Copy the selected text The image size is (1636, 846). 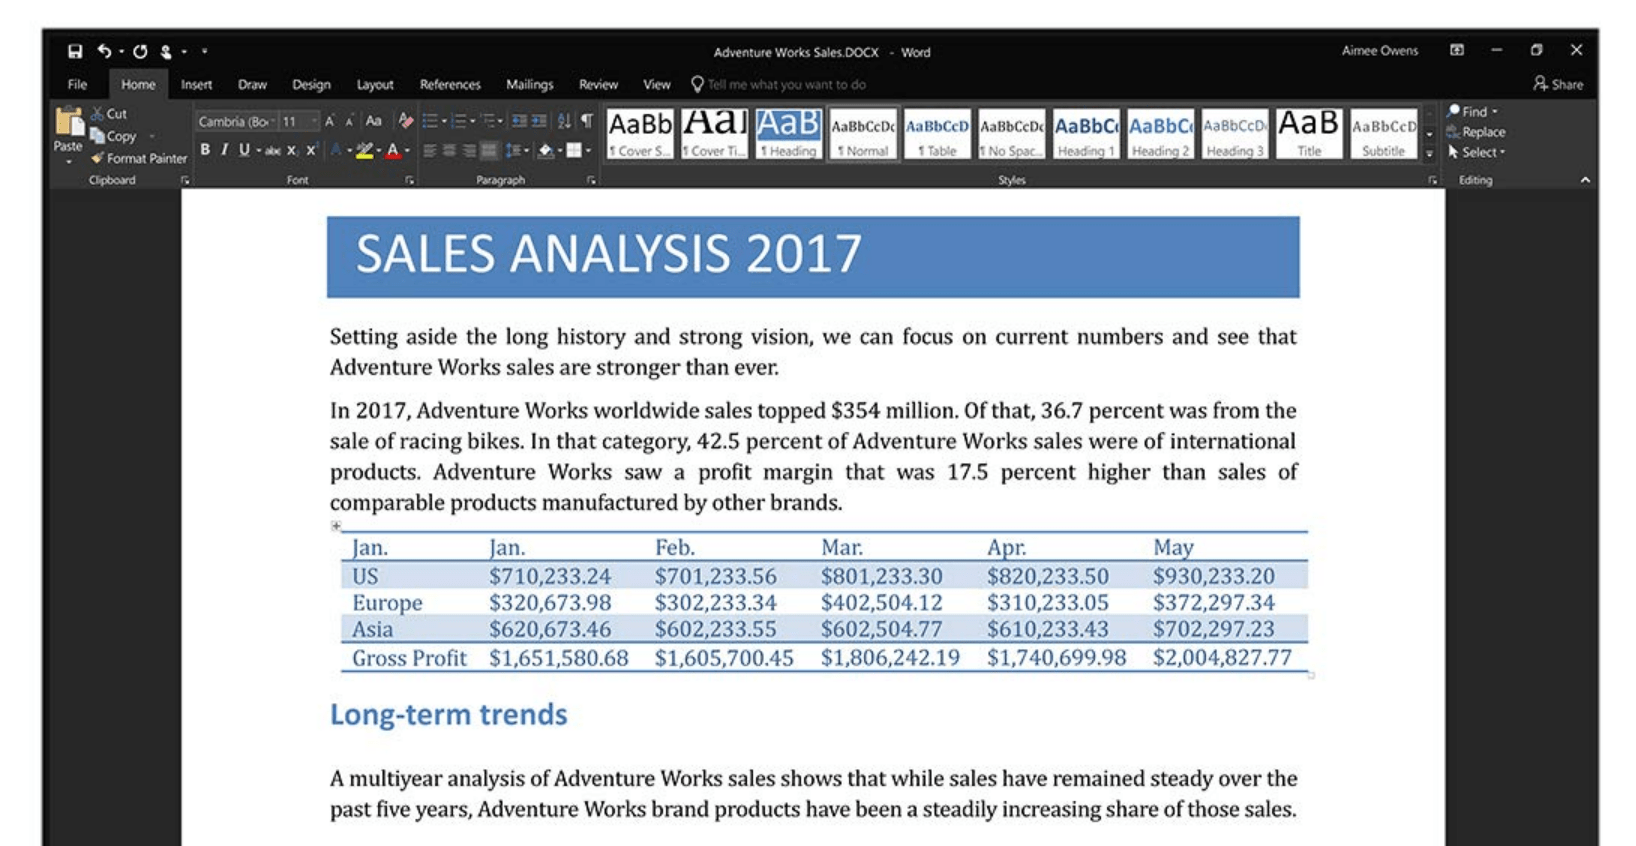[113, 136]
